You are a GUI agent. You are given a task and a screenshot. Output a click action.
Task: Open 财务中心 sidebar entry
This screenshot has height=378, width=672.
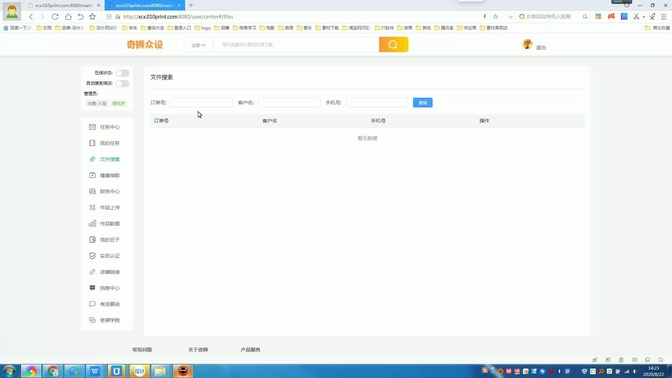pyautogui.click(x=105, y=191)
